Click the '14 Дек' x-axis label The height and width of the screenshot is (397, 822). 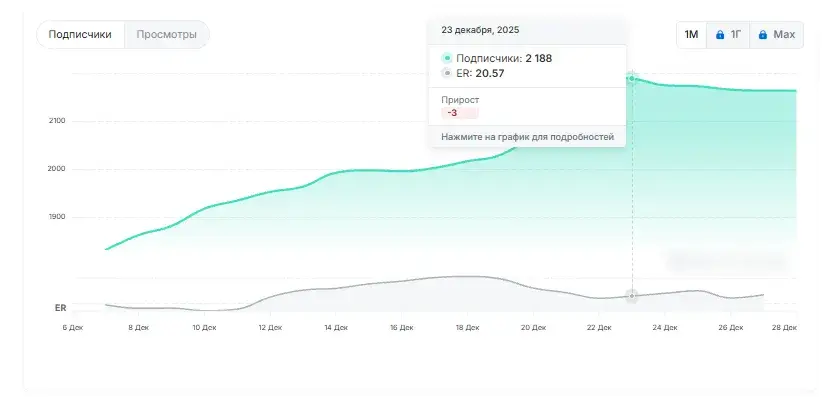336,328
